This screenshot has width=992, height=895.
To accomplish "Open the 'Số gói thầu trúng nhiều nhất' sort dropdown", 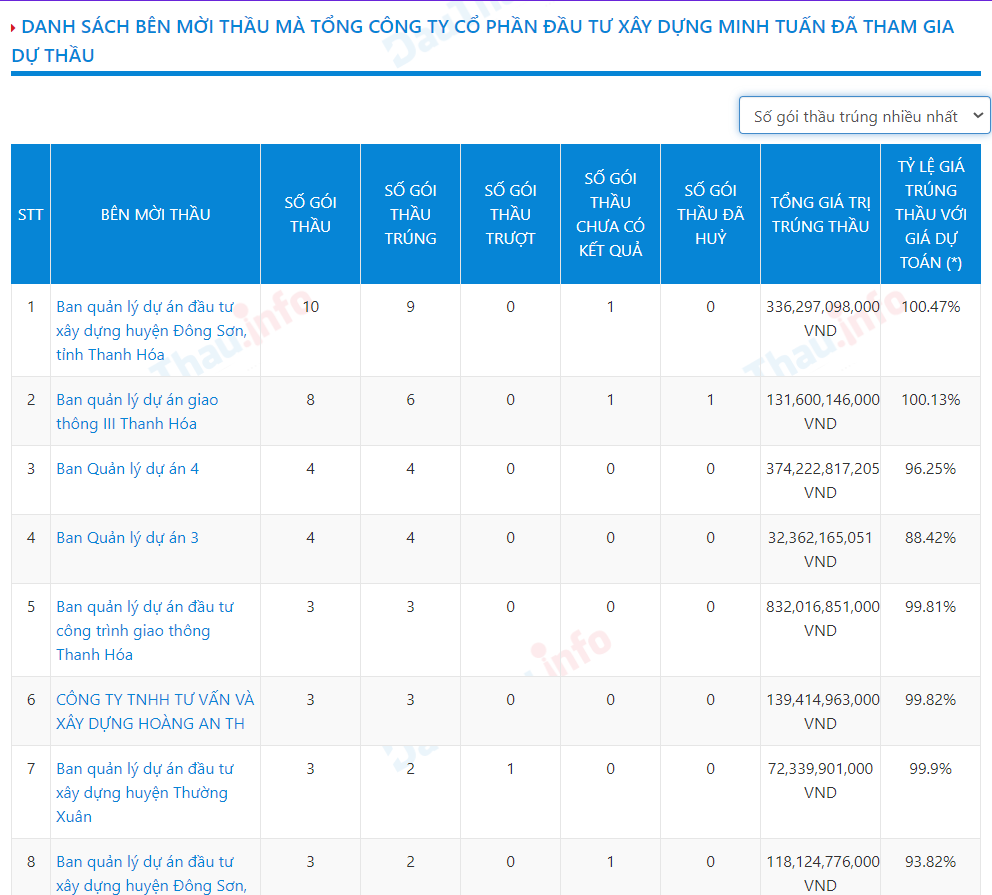I will click(864, 116).
